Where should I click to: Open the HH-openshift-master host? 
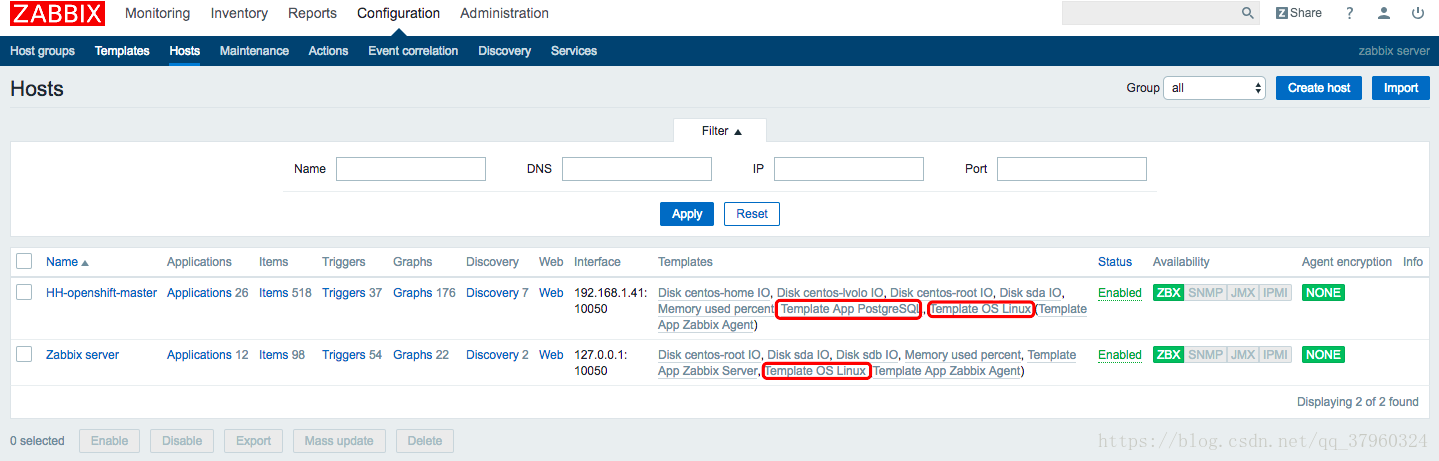point(101,293)
